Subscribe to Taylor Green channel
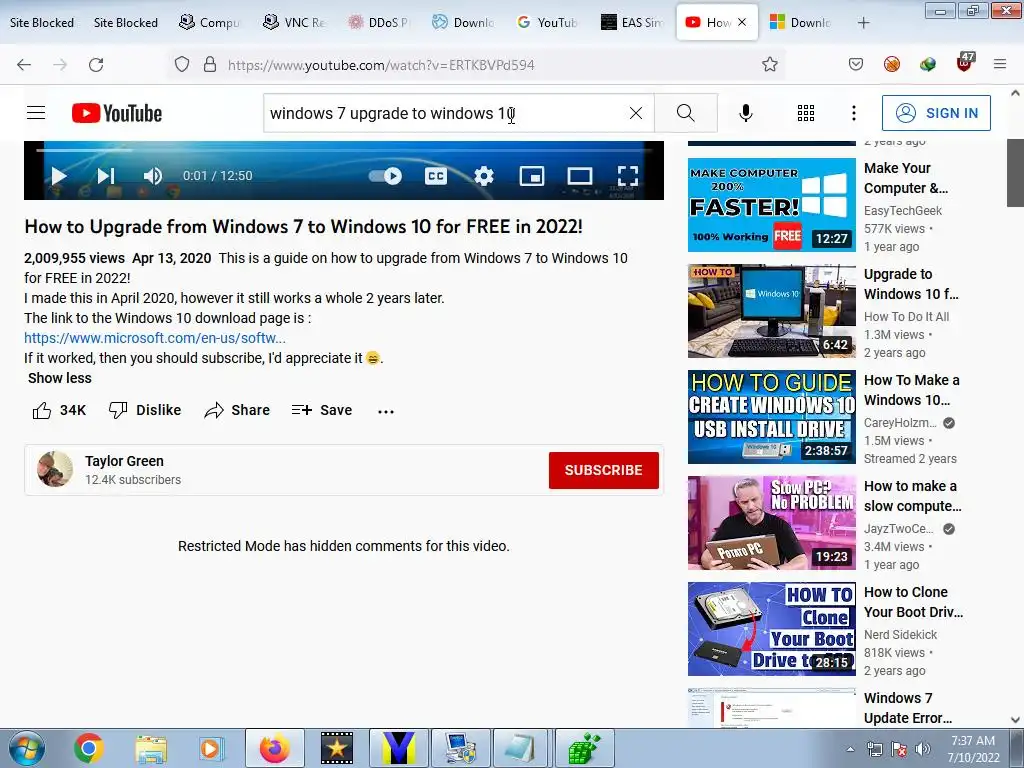Image resolution: width=1024 pixels, height=768 pixels. click(x=603, y=470)
